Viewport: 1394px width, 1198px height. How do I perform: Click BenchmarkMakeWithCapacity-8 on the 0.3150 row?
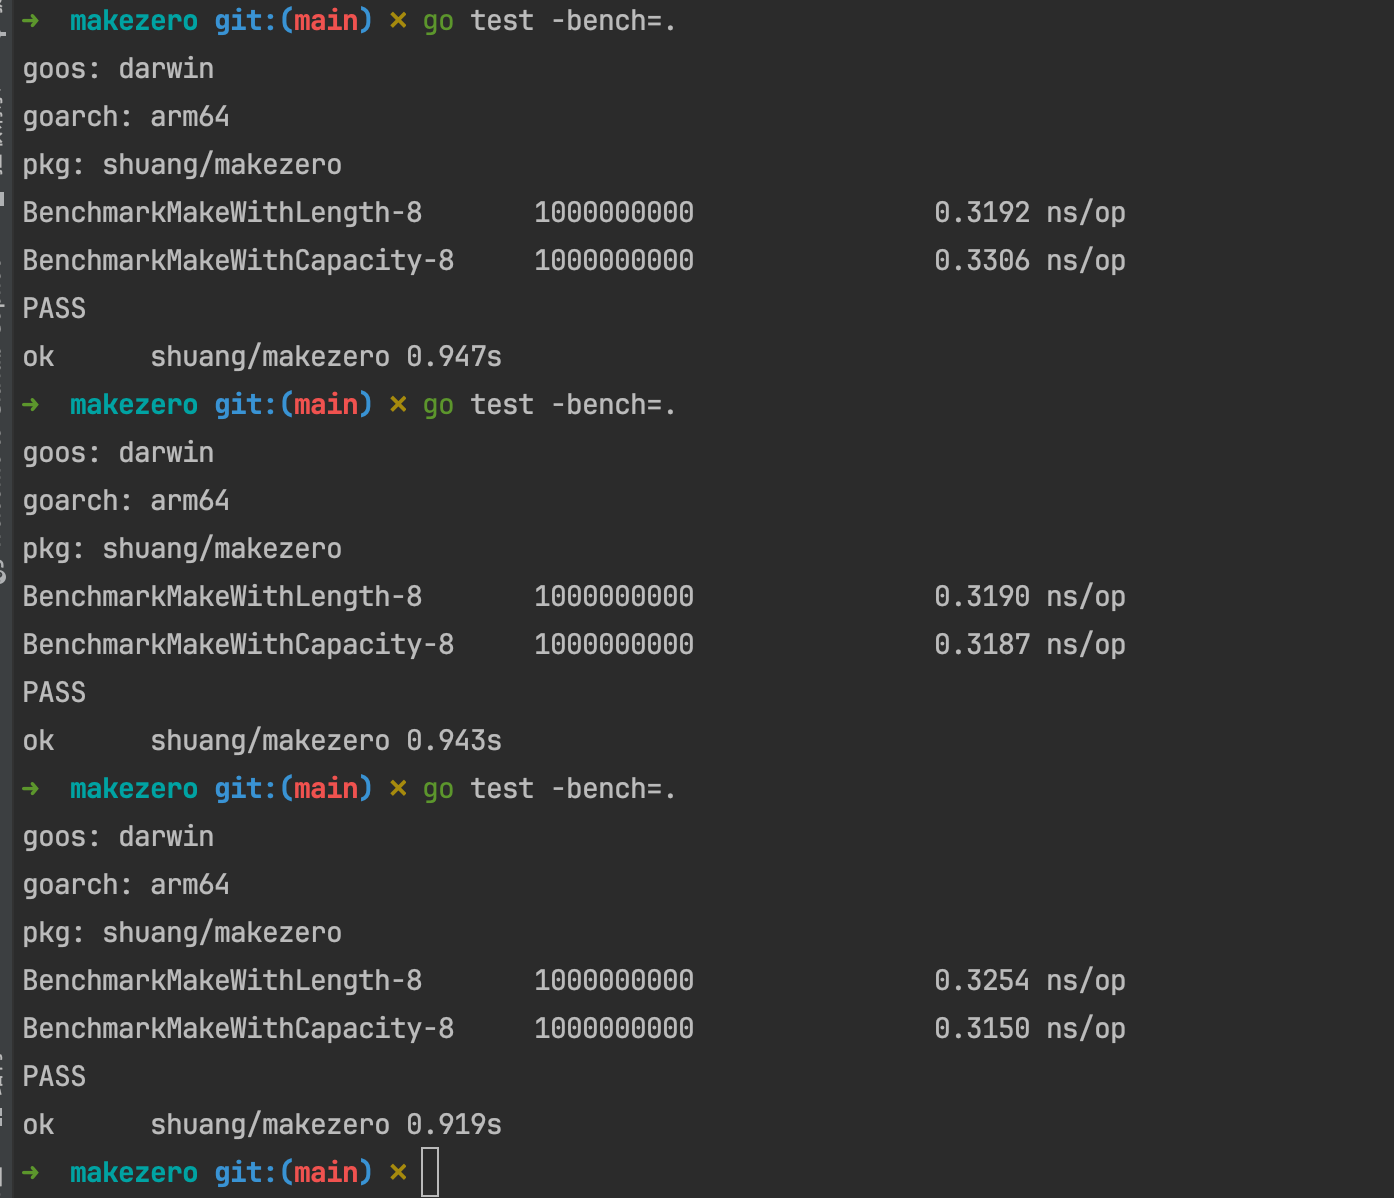[x=238, y=1028]
